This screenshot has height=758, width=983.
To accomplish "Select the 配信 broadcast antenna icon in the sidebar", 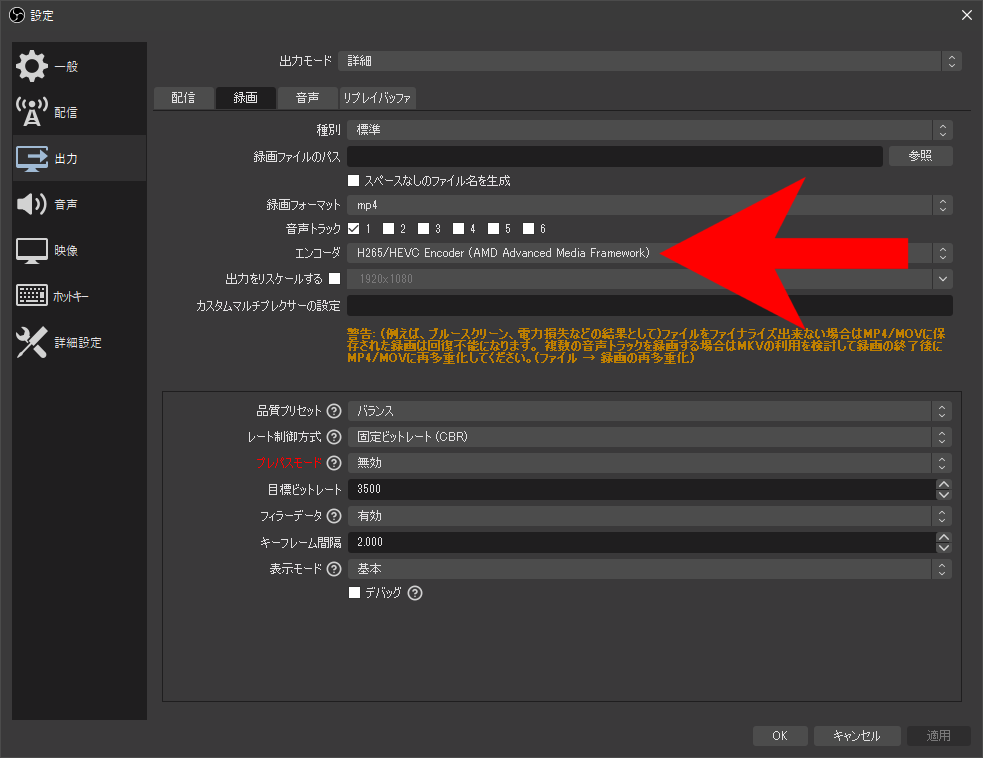I will click(x=31, y=112).
